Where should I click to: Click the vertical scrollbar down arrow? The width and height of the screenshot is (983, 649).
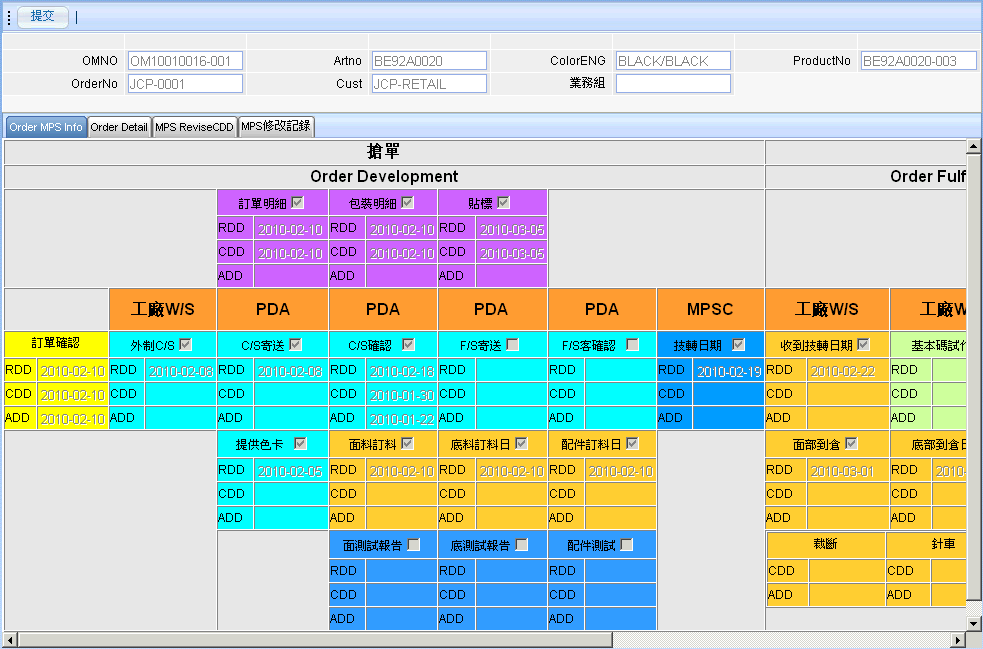pos(973,623)
